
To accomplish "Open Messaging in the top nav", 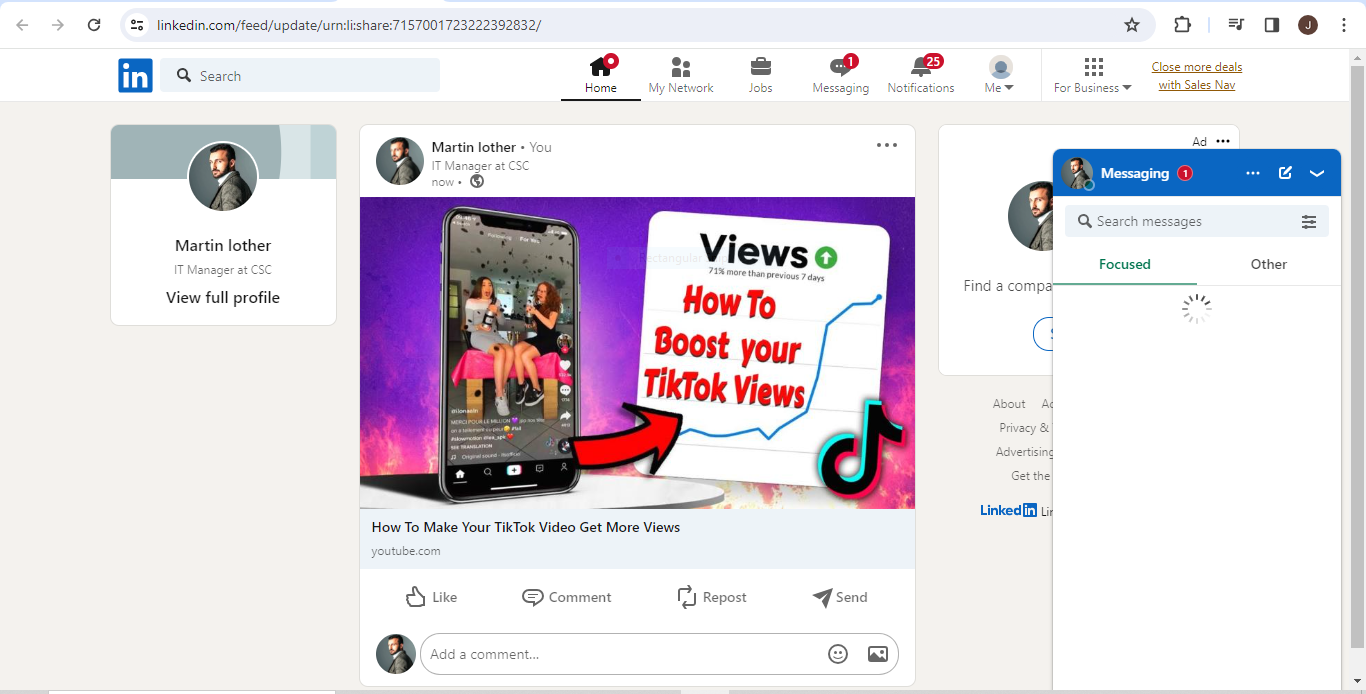I will click(841, 75).
